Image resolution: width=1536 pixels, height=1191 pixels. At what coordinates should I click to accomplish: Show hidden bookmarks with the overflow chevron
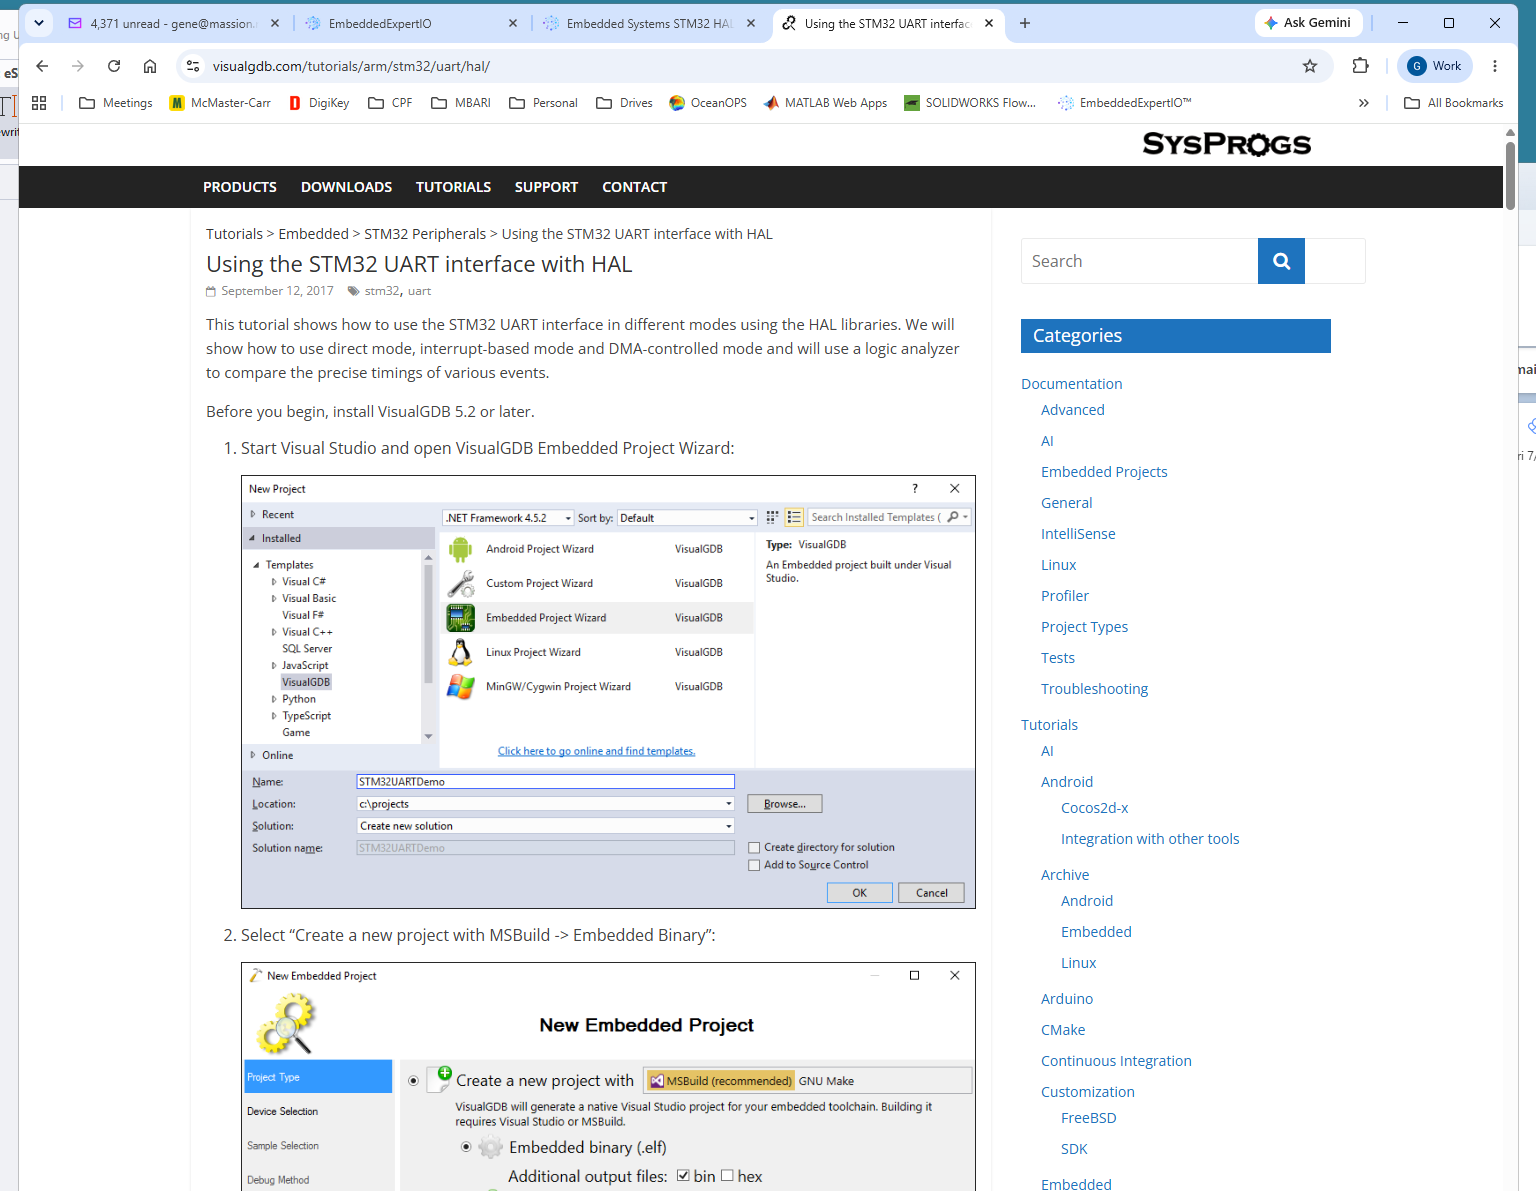pos(1363,103)
